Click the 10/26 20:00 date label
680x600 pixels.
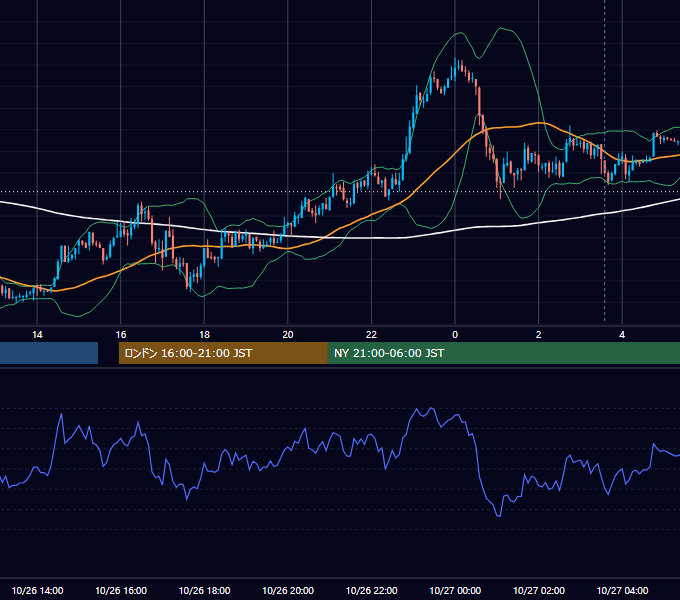coord(288,590)
